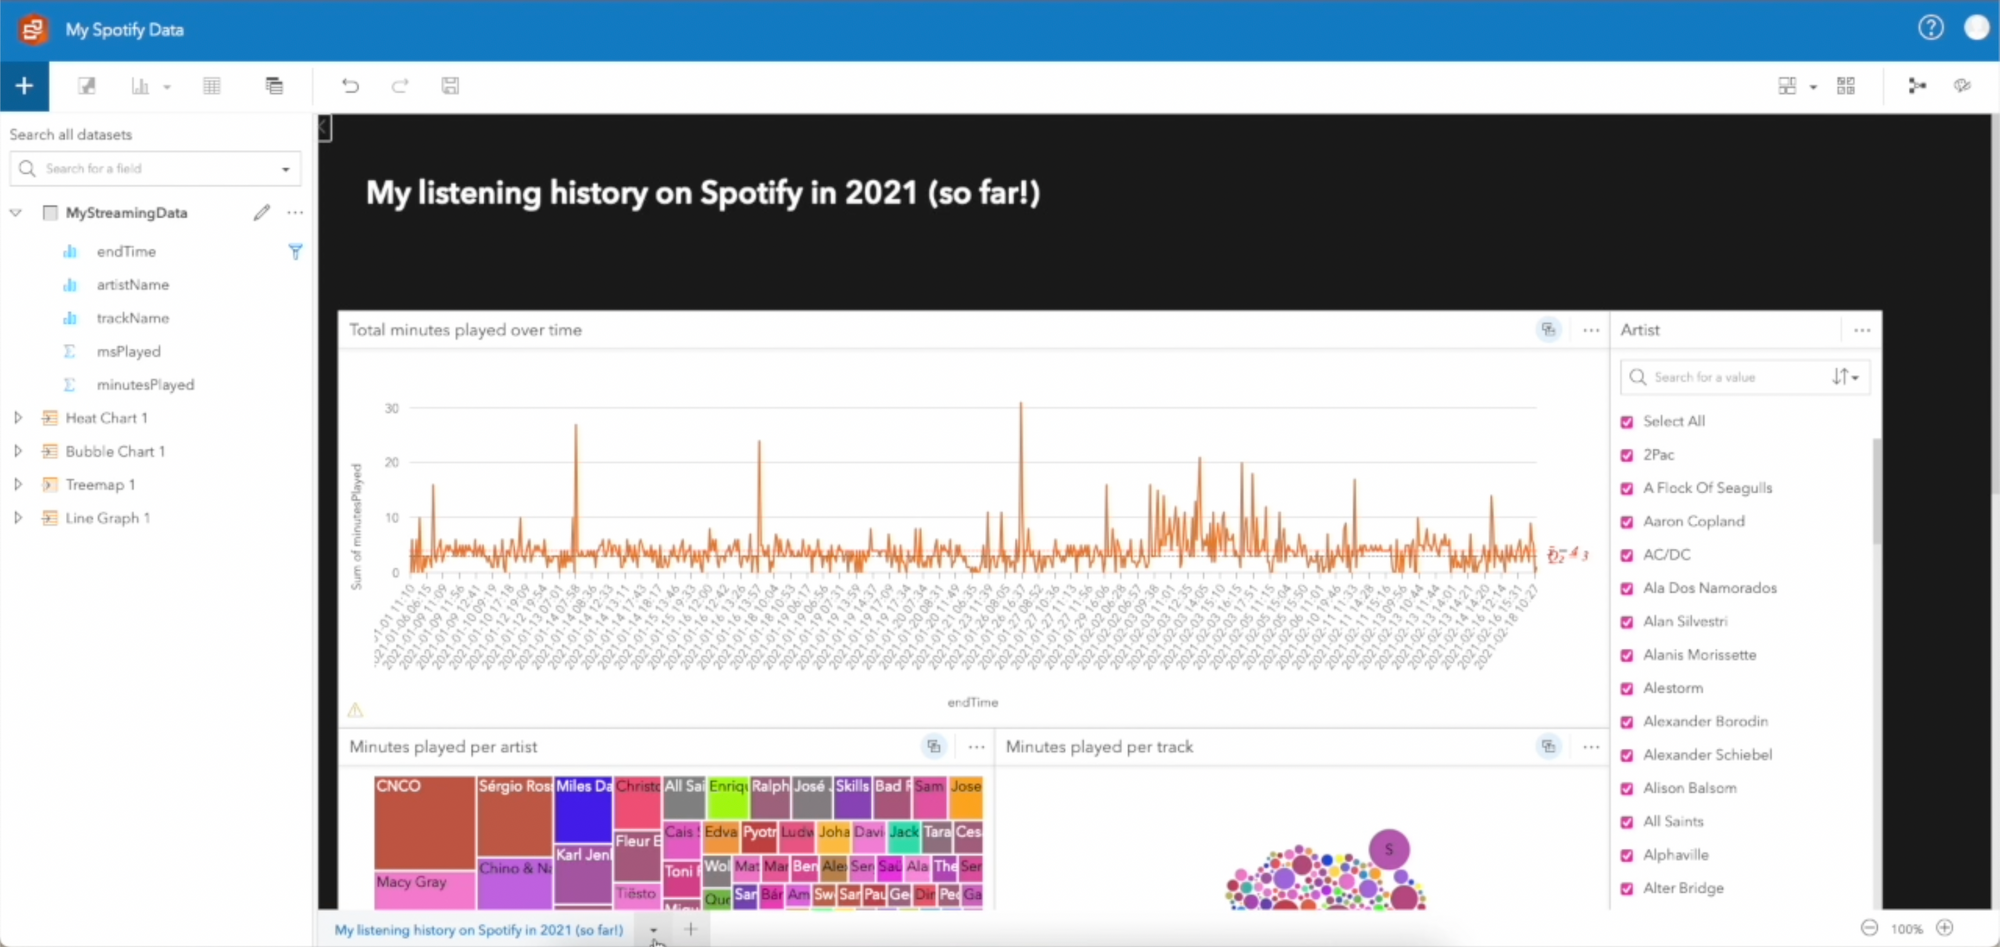Collapse the data pane arrow
The image size is (2000, 947).
coord(325,128)
